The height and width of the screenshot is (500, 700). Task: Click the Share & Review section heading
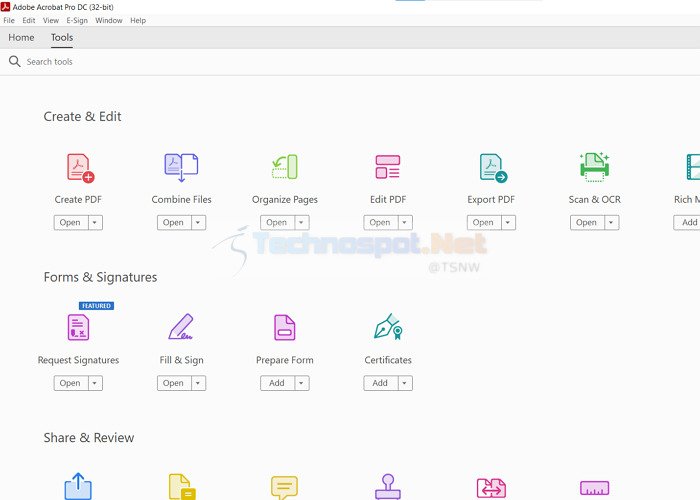[x=88, y=438]
